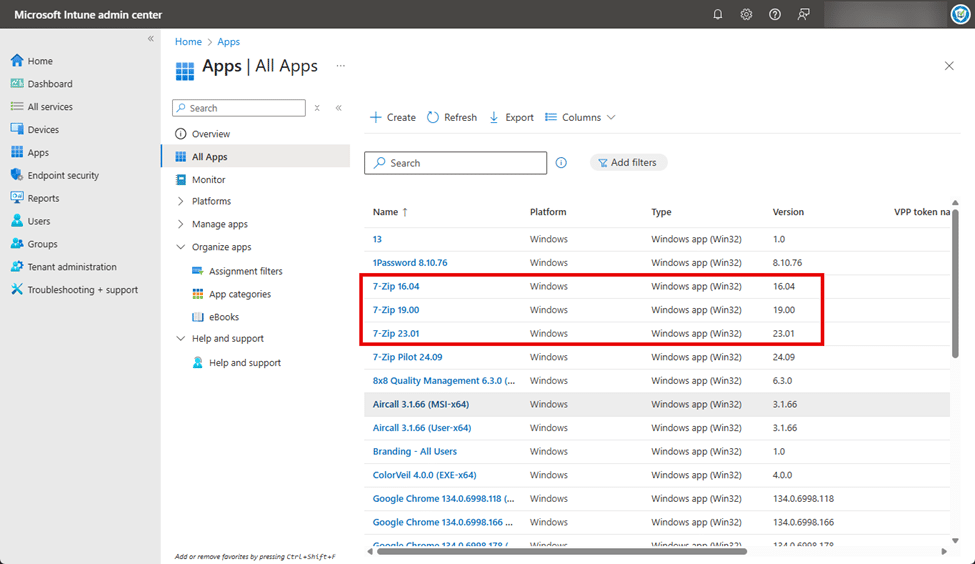Select Monitor in the Apps menu
Viewport: 975px width, 564px height.
click(208, 180)
